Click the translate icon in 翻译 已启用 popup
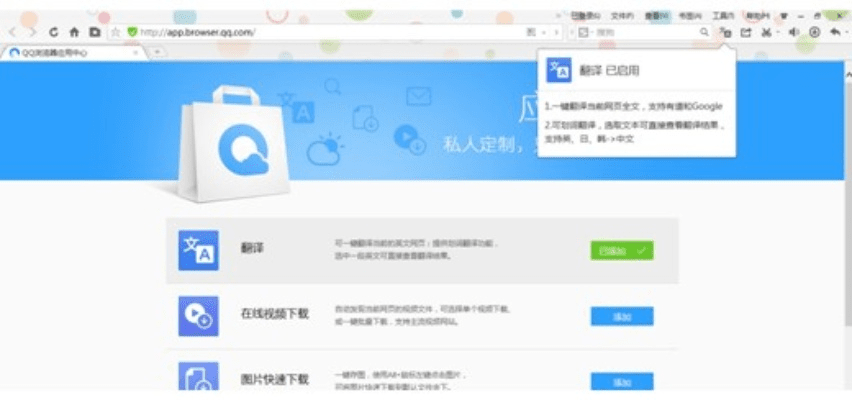The image size is (852, 400). click(559, 70)
